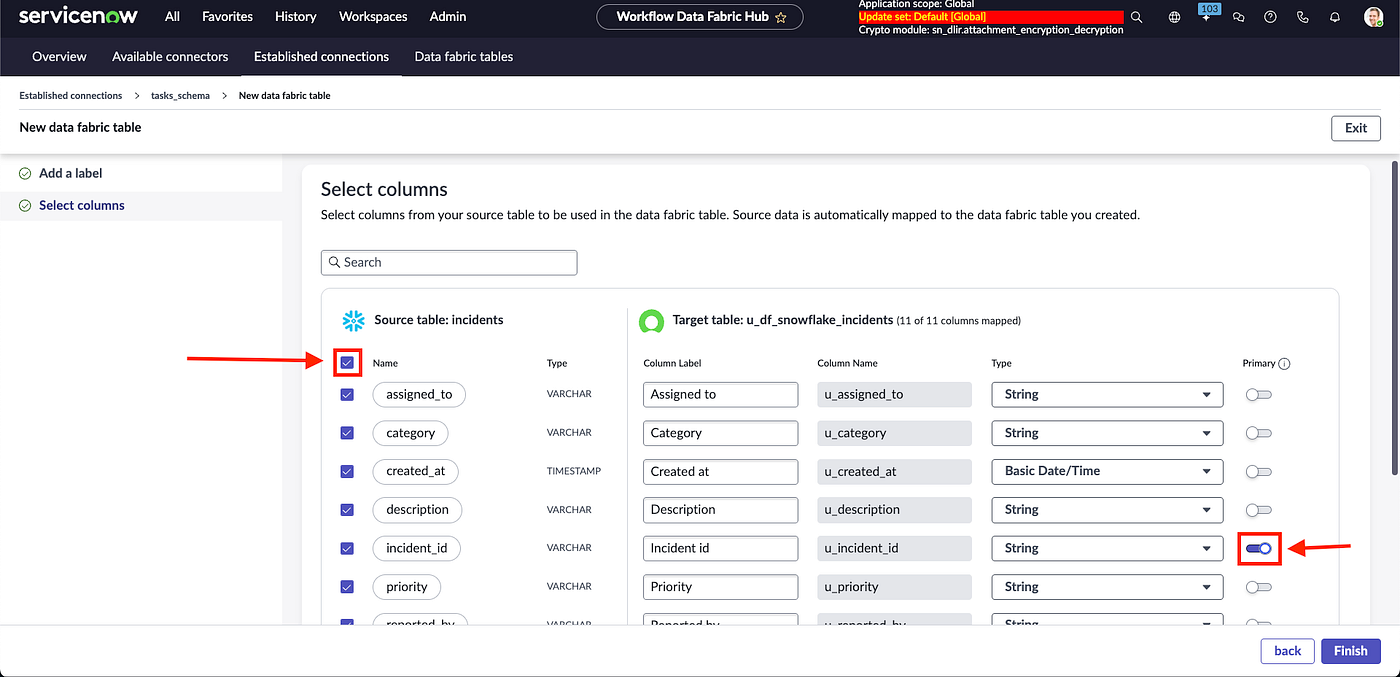This screenshot has width=1400, height=677.
Task: Open the All menu
Action: click(172, 17)
